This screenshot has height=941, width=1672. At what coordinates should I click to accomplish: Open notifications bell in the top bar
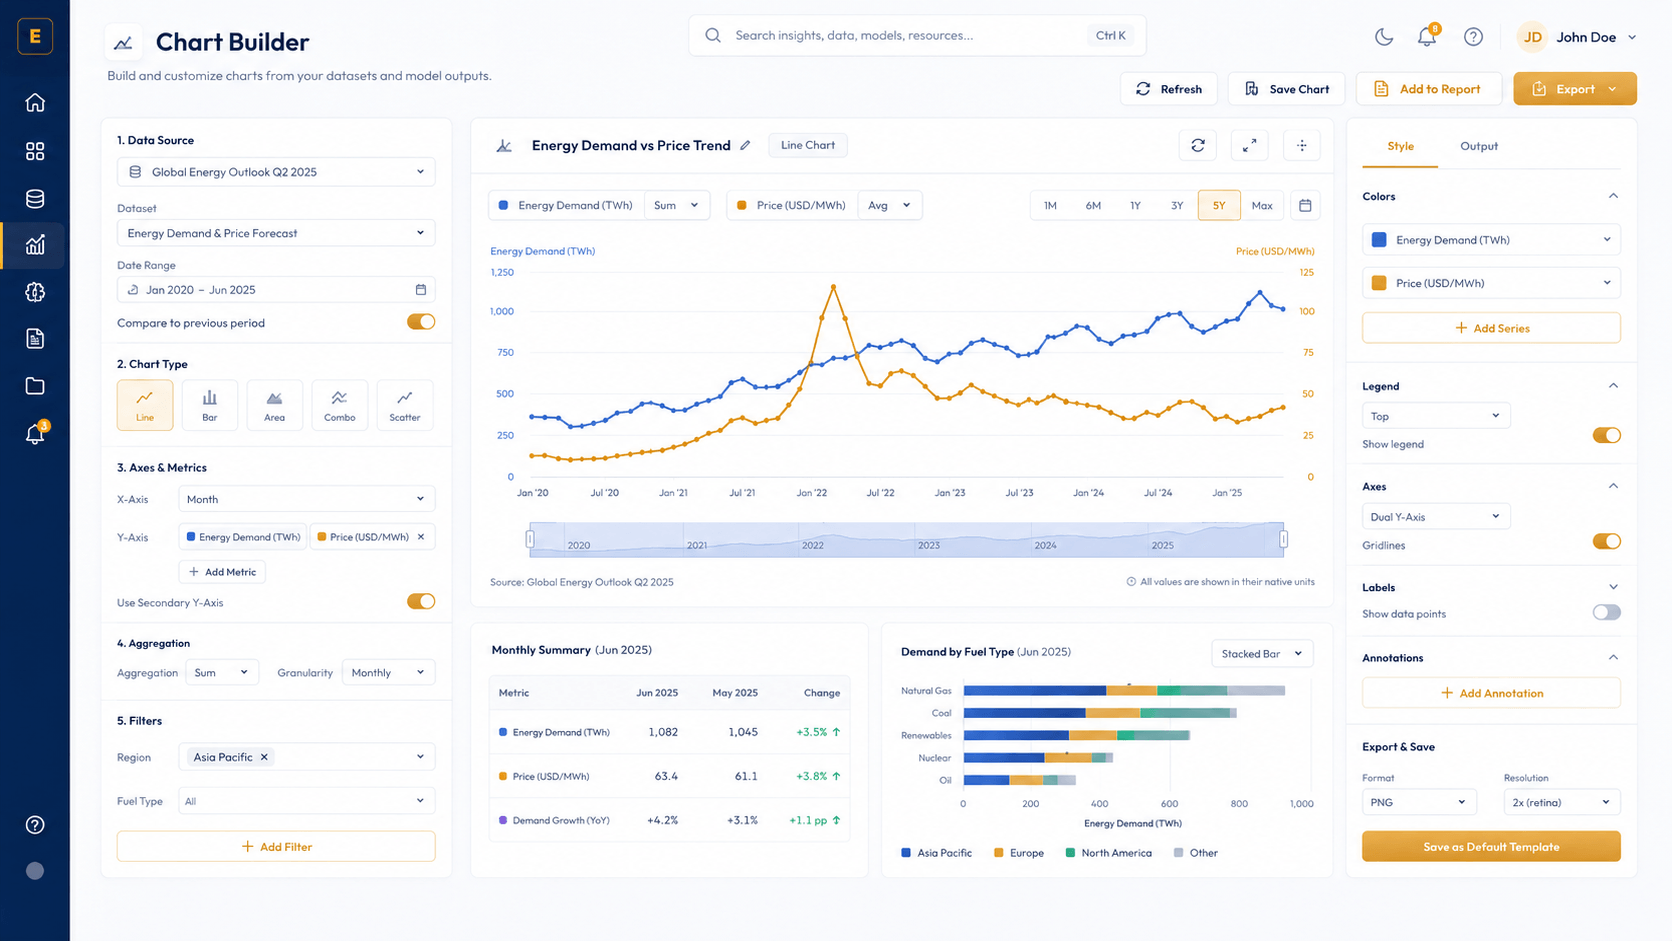tap(1427, 37)
